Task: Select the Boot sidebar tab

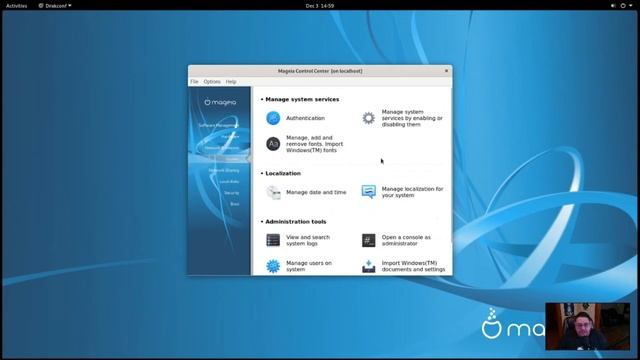Action: [x=235, y=204]
